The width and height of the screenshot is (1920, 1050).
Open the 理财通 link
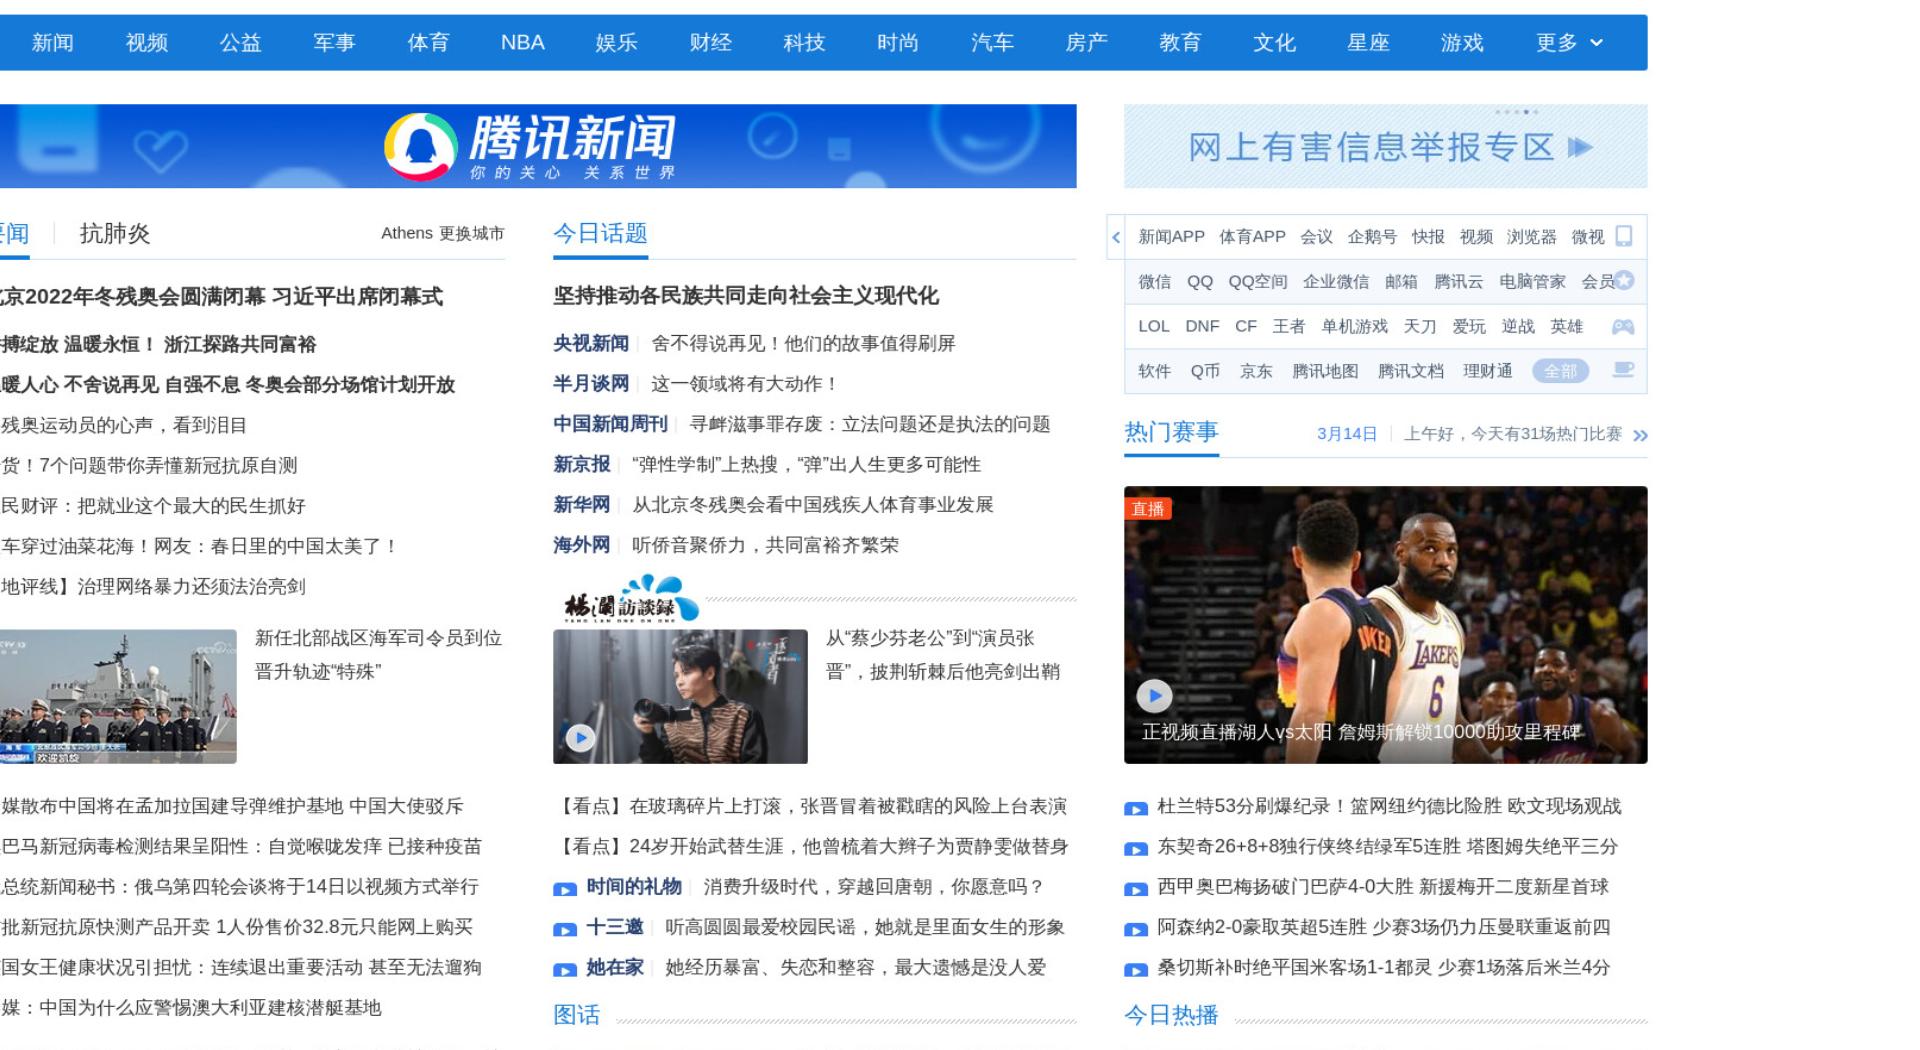tap(1487, 371)
